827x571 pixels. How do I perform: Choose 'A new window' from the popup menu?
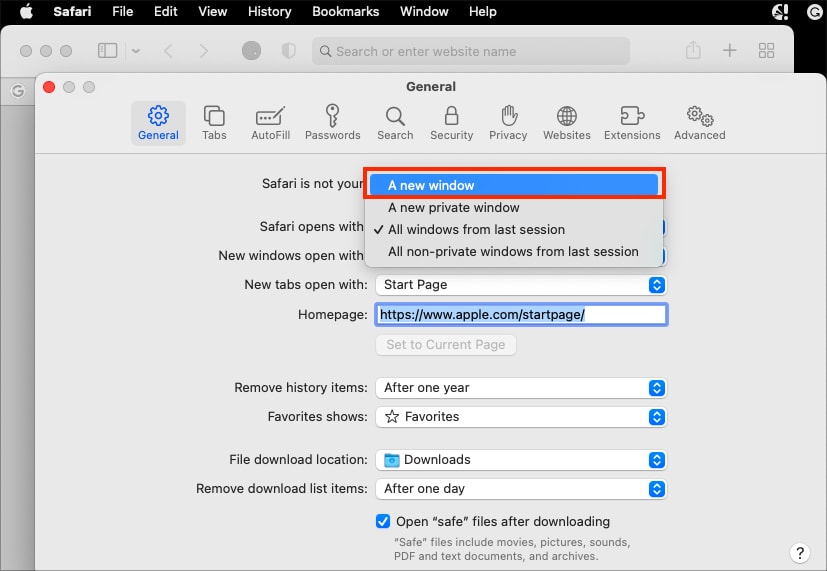click(x=514, y=185)
